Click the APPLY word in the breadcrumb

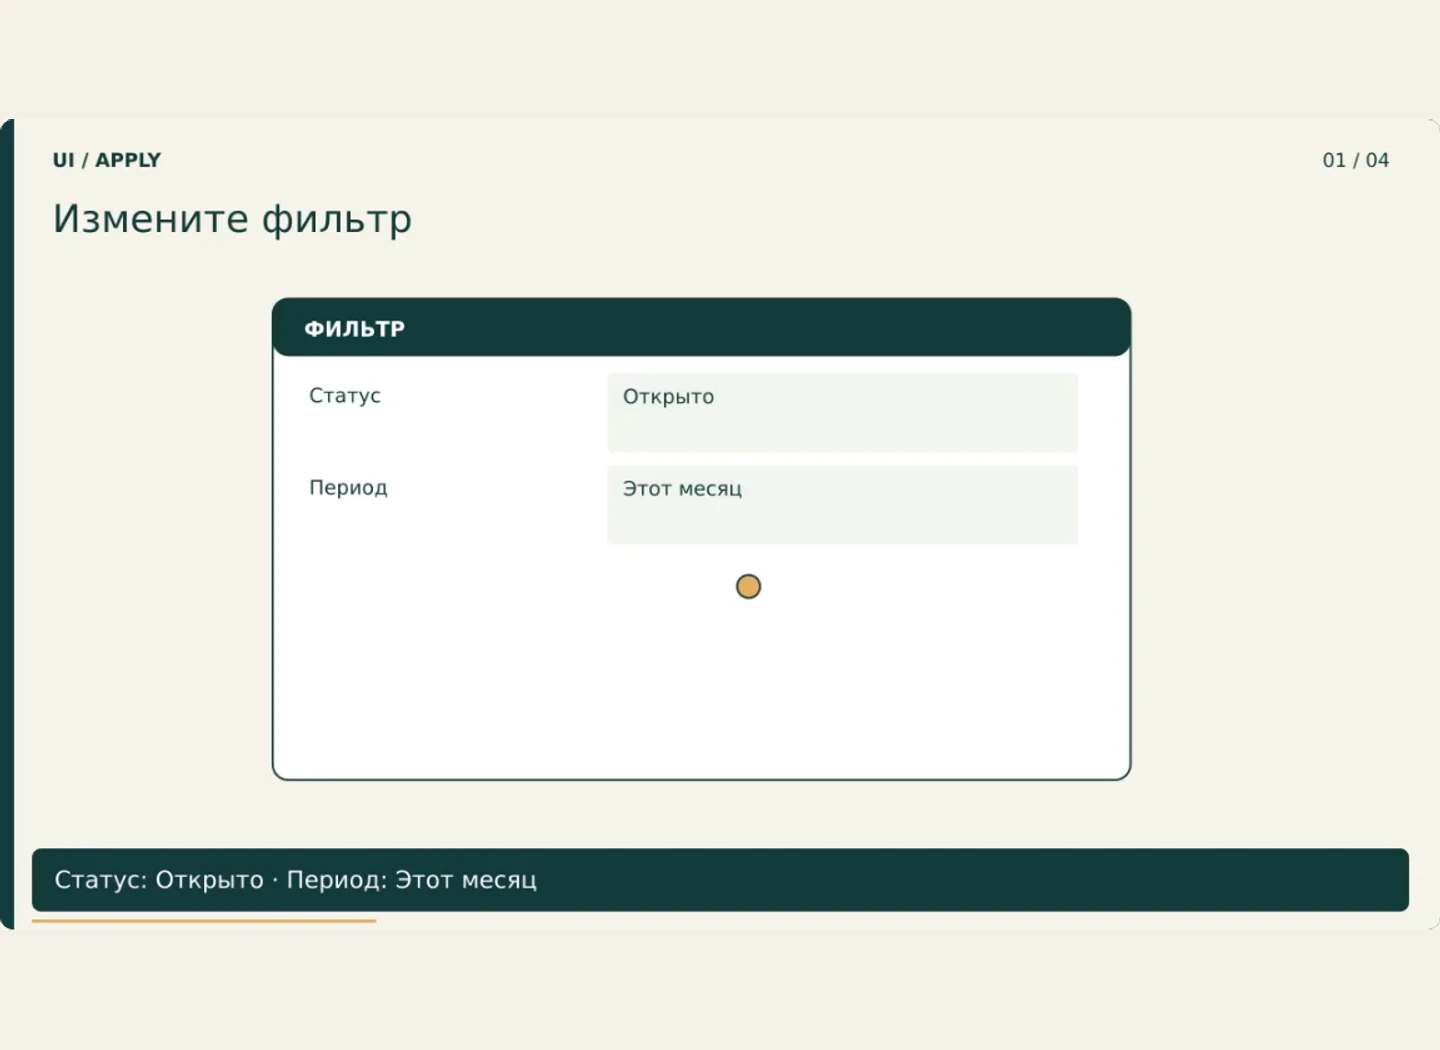(x=128, y=160)
